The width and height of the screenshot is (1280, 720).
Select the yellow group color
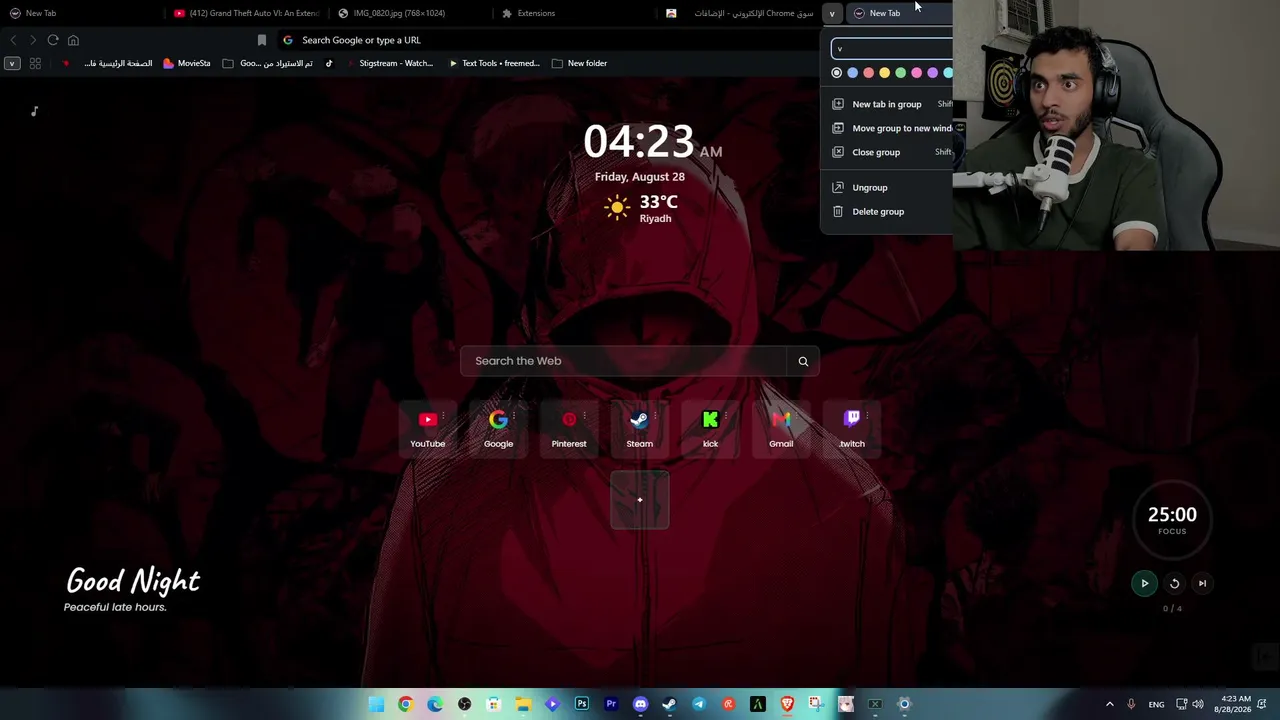pyautogui.click(x=885, y=72)
